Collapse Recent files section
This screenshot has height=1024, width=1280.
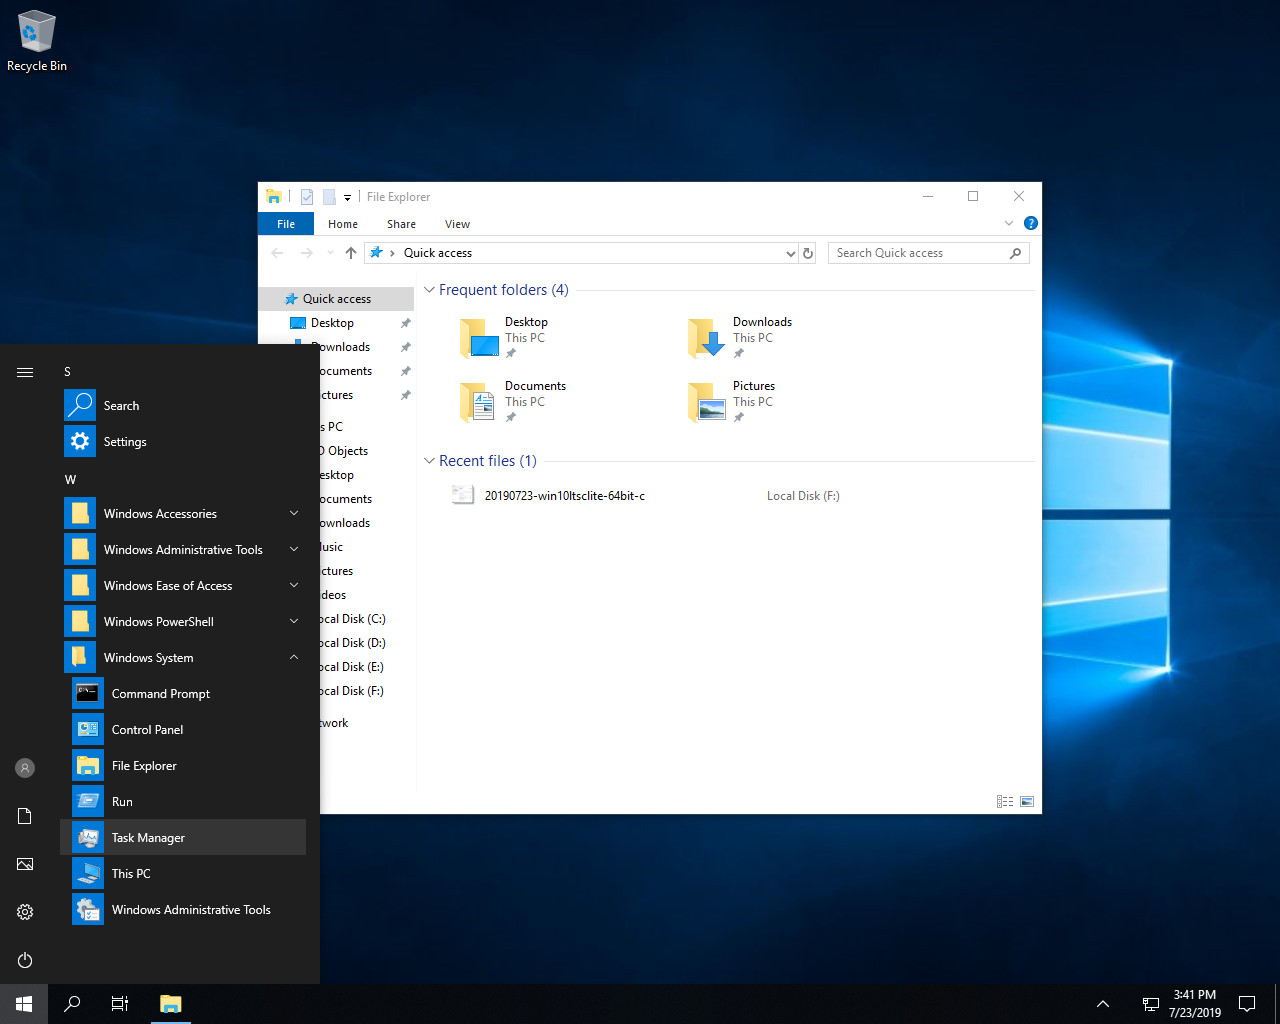pos(429,461)
